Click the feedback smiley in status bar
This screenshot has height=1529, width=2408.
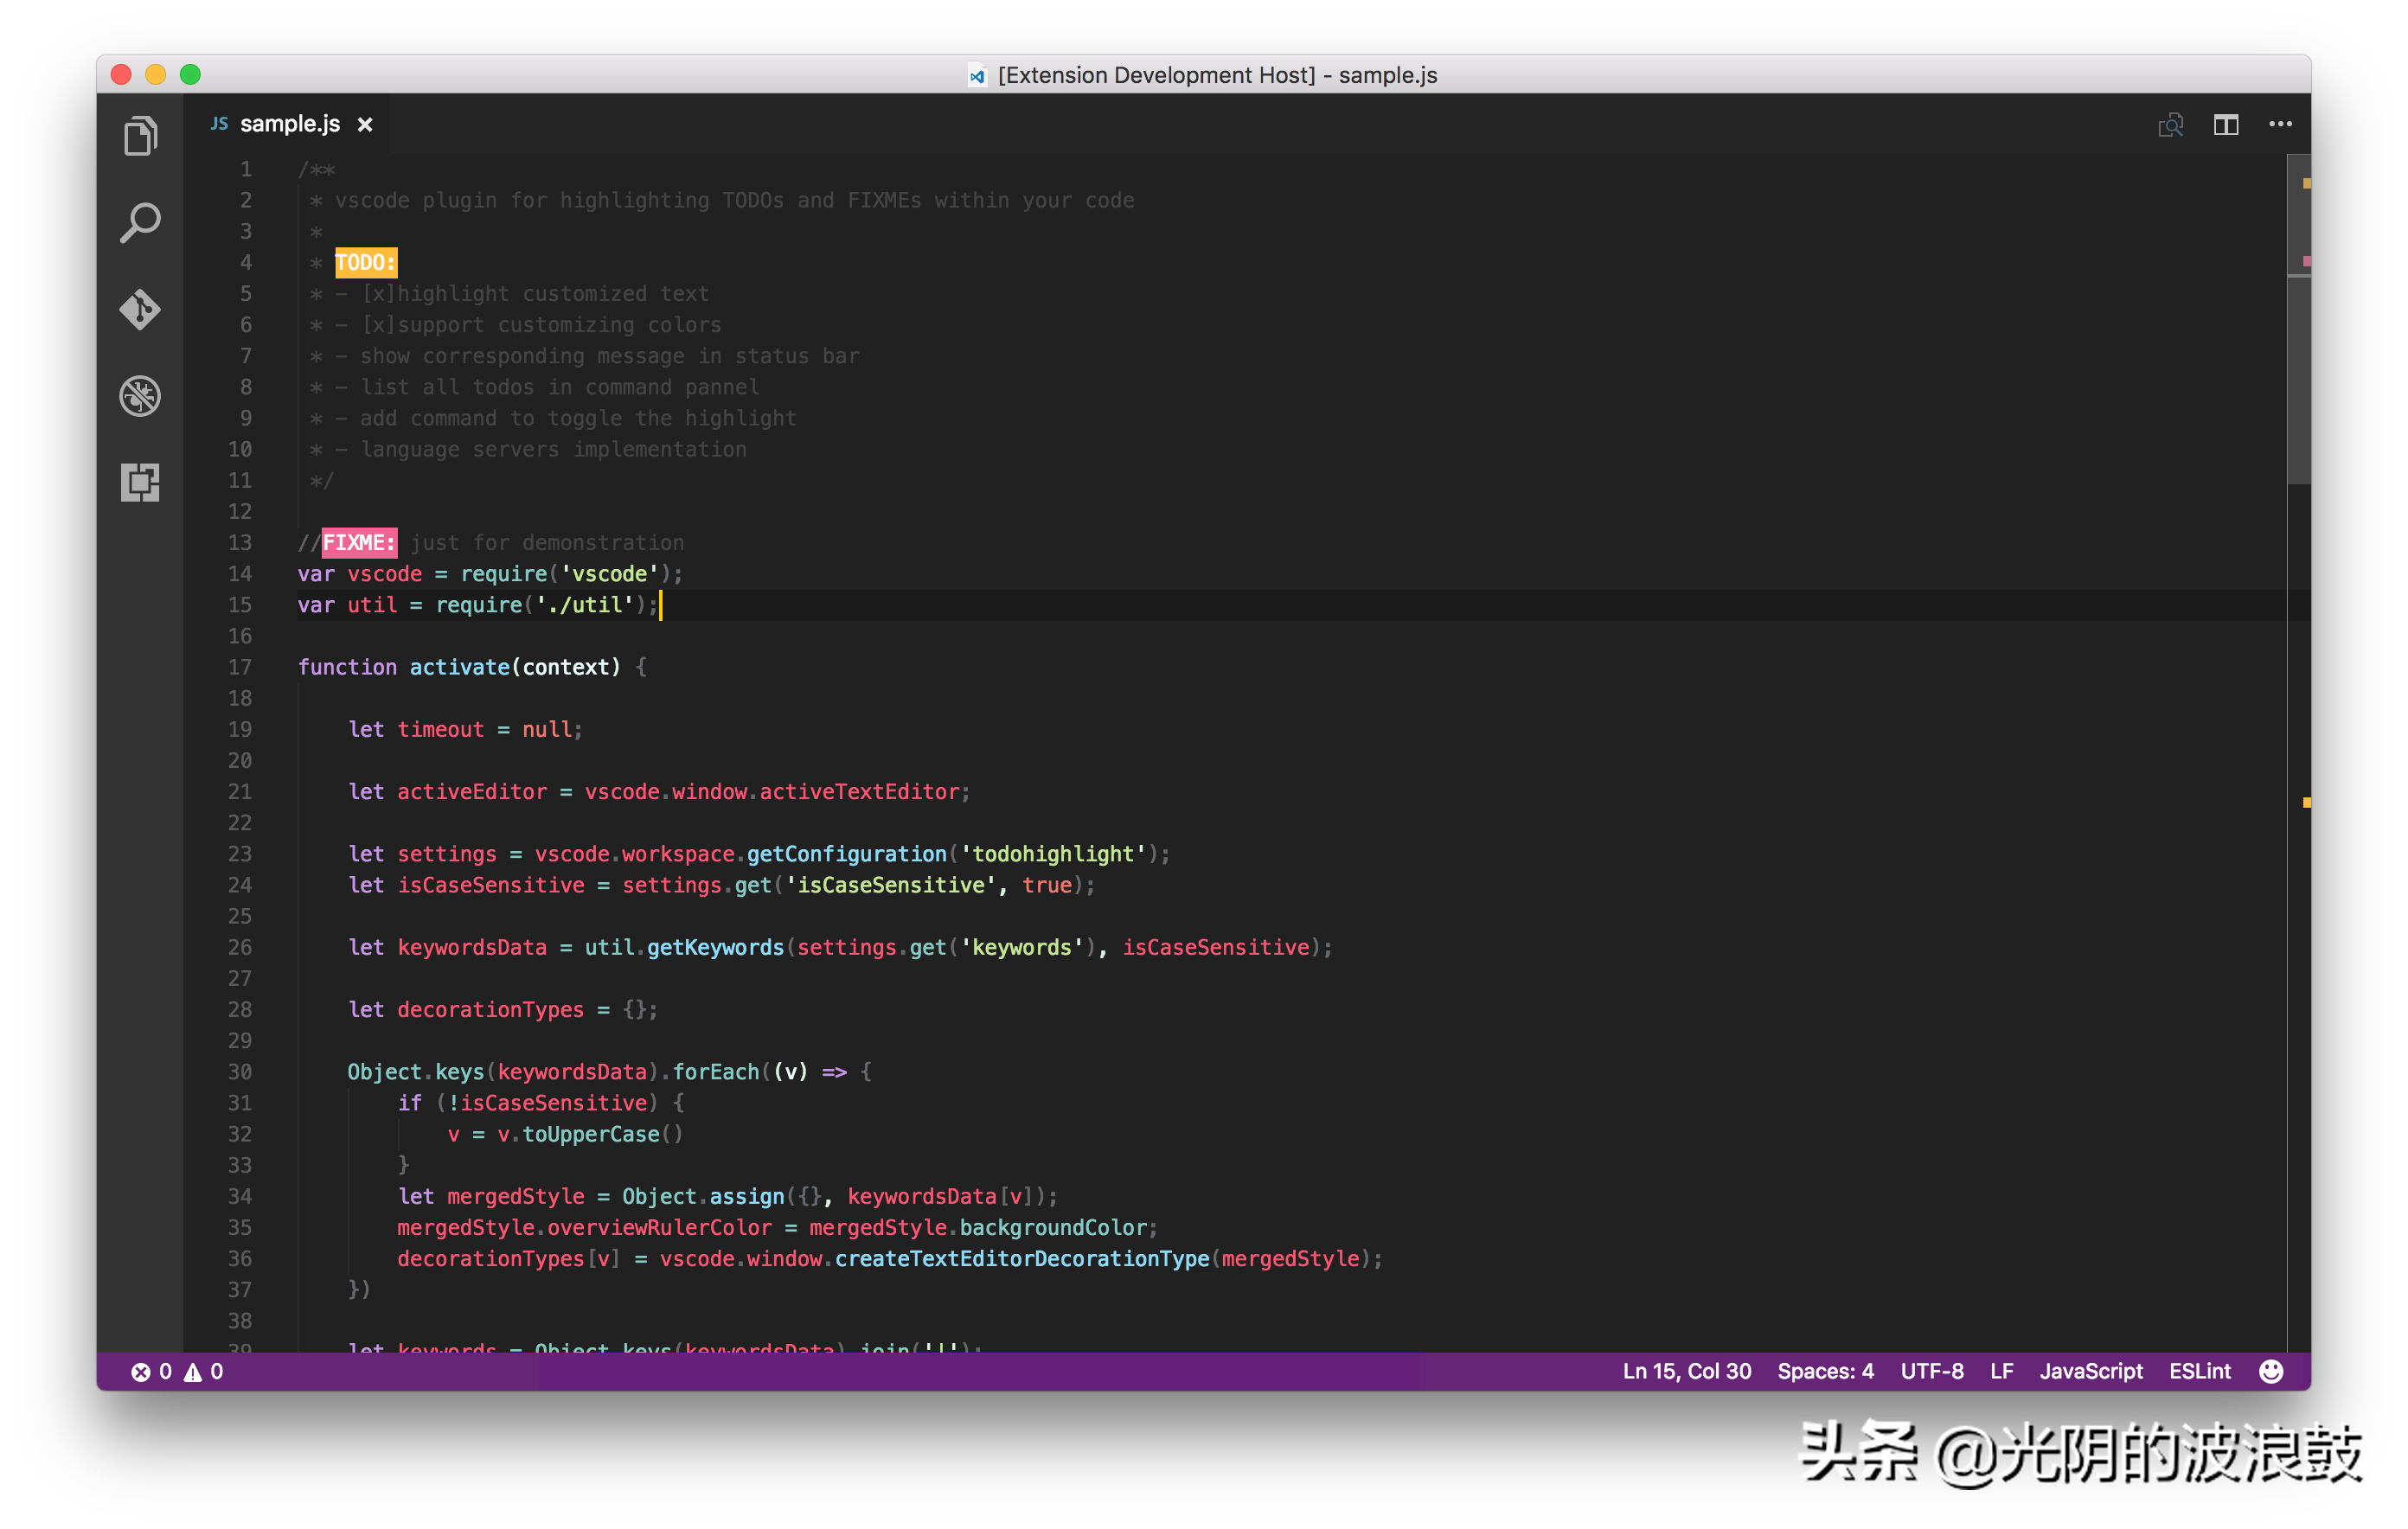tap(2271, 1371)
